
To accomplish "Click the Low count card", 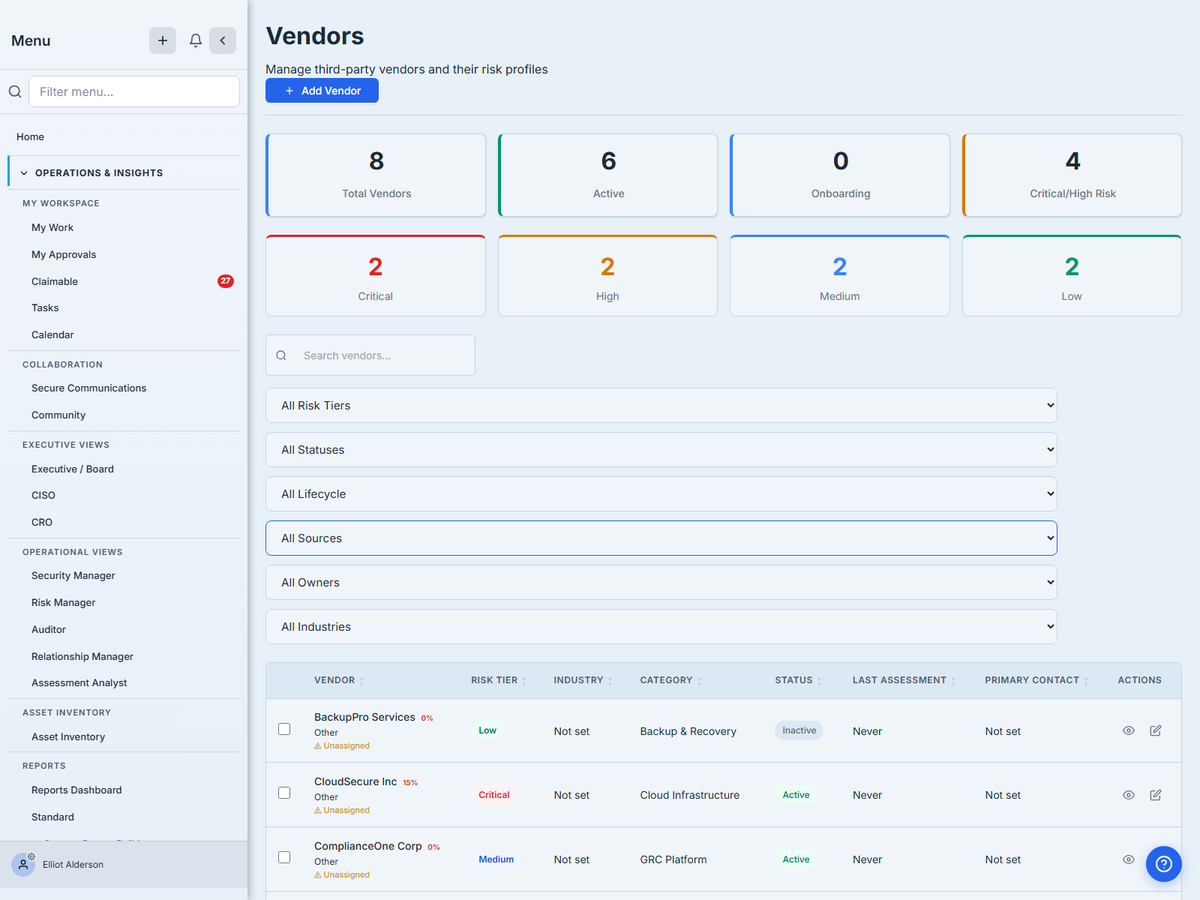I will coord(1072,276).
